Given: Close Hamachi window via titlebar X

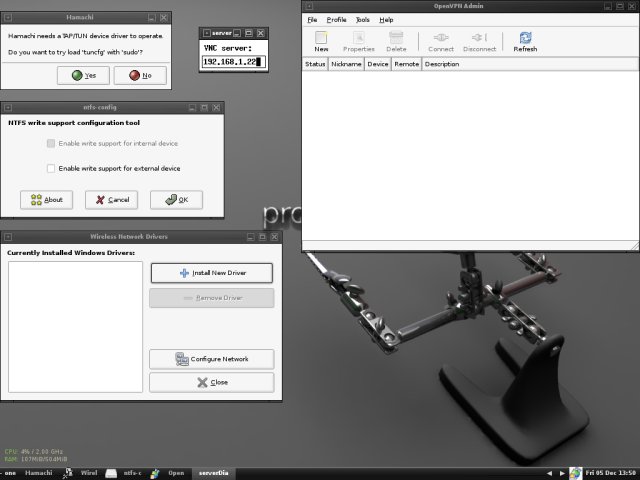Looking at the screenshot, I should [x=164, y=18].
